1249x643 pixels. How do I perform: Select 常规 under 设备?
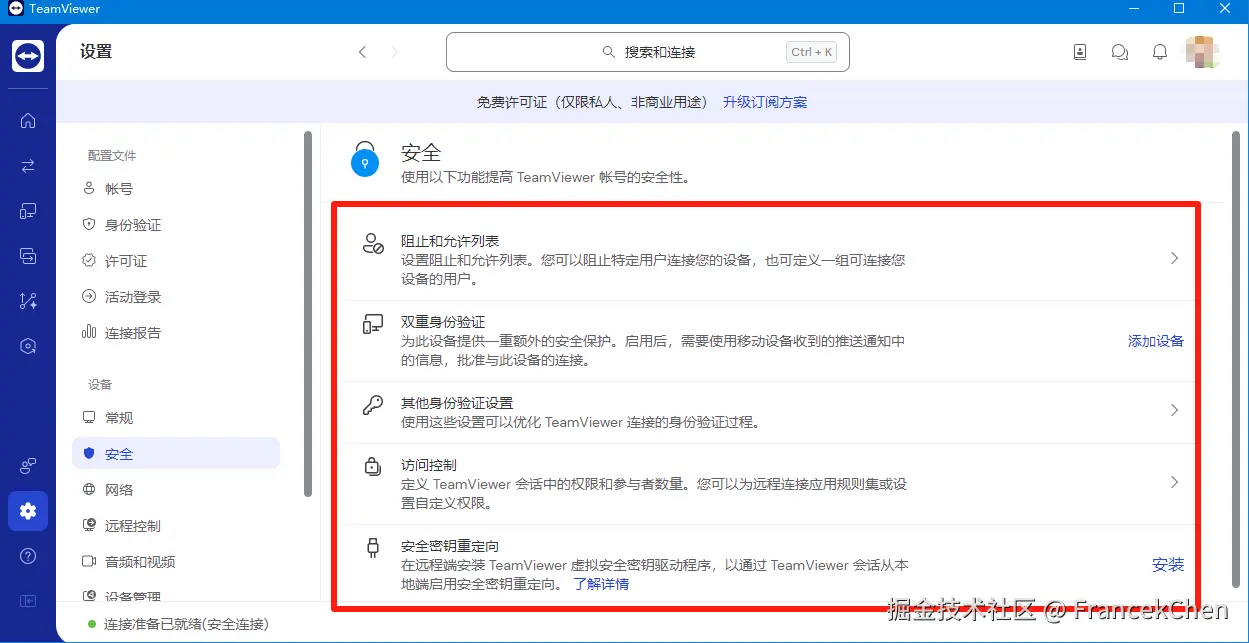[176, 418]
